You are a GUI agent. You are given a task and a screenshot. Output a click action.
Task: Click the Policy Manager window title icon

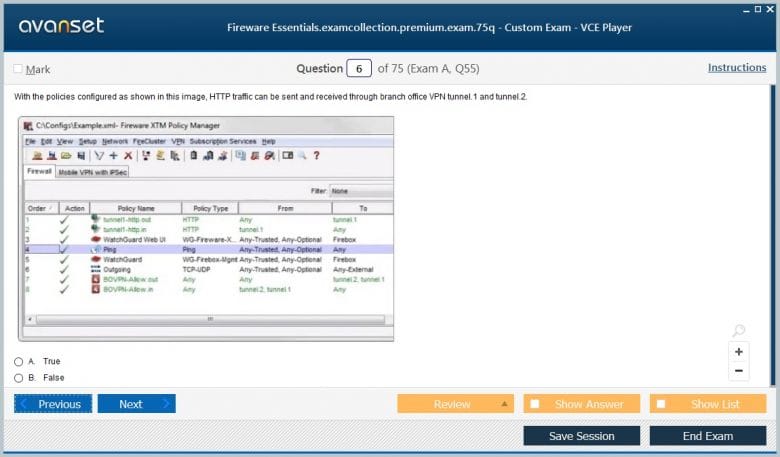[x=28, y=126]
